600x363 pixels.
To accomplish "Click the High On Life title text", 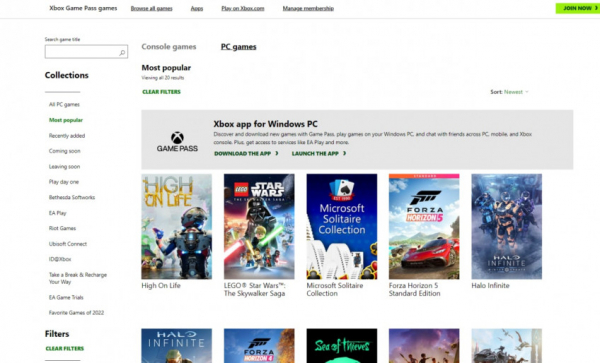I will 161,286.
